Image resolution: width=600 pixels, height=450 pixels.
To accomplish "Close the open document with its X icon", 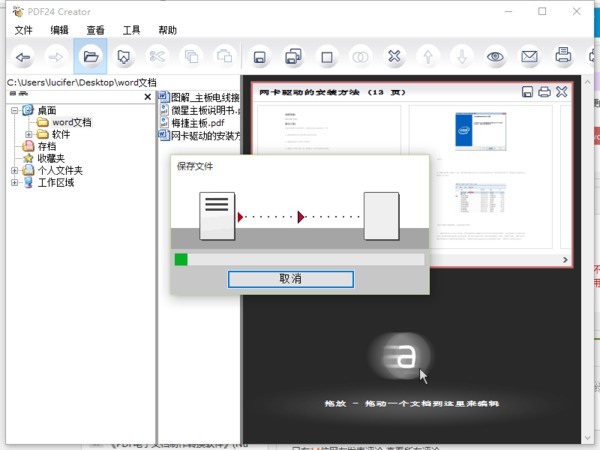I will point(562,92).
